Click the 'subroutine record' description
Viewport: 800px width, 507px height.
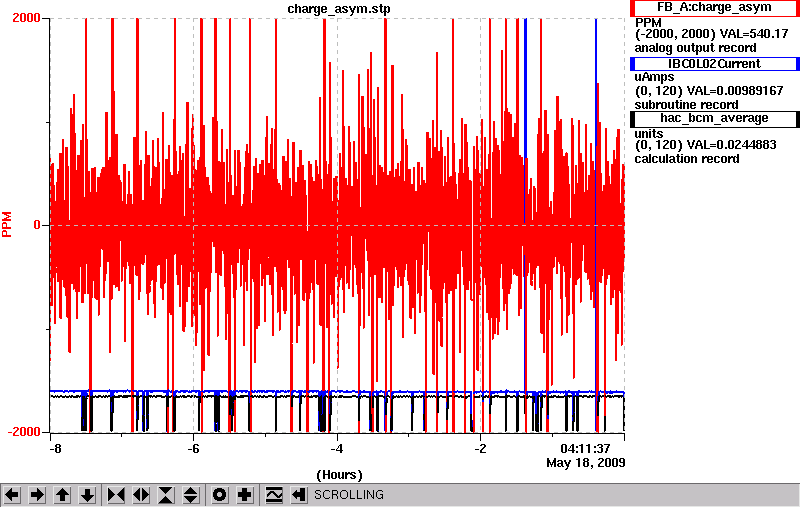point(686,105)
